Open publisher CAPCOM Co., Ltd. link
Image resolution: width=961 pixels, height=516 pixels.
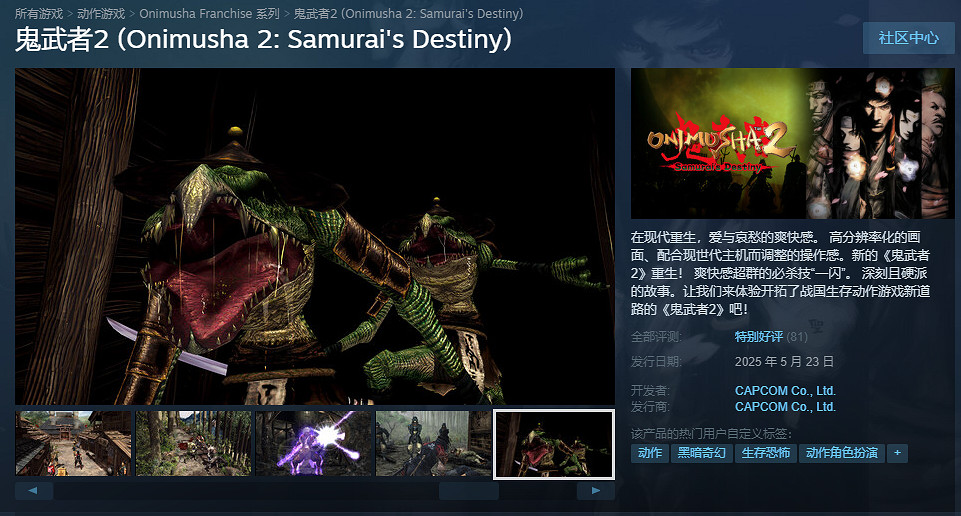pyautogui.click(x=785, y=406)
